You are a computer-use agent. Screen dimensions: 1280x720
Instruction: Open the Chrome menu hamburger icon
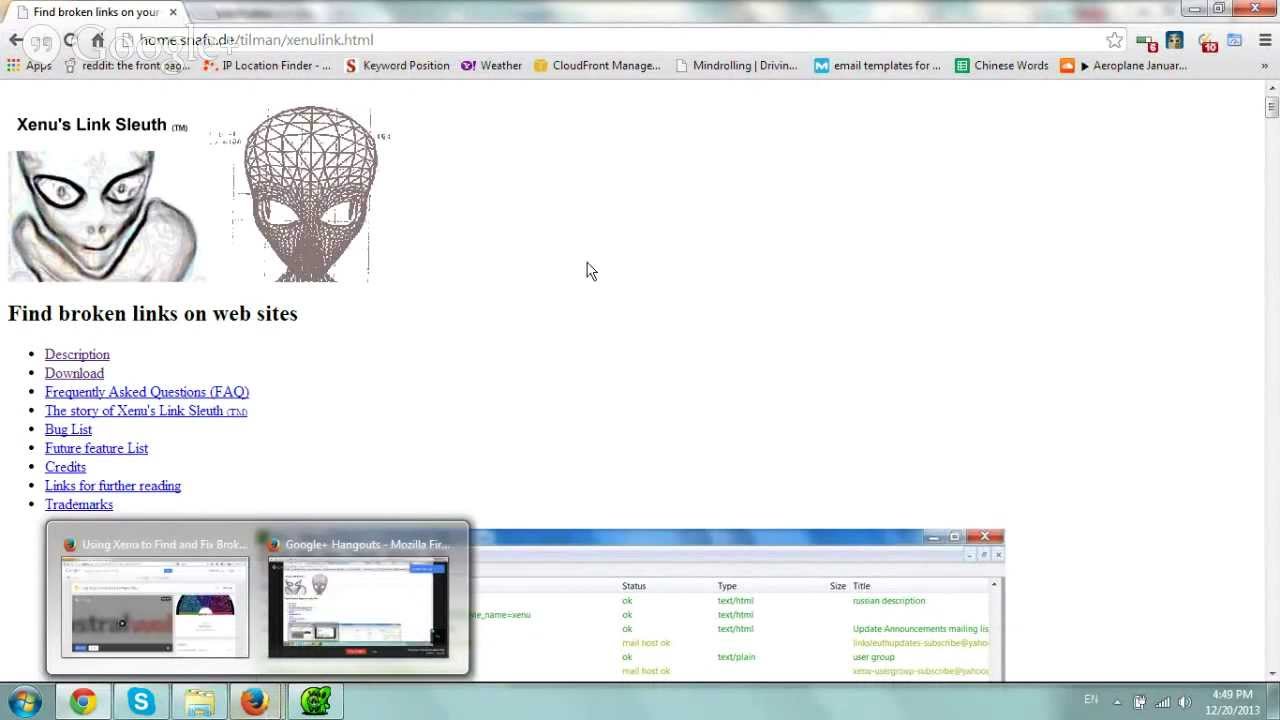tap(1265, 40)
